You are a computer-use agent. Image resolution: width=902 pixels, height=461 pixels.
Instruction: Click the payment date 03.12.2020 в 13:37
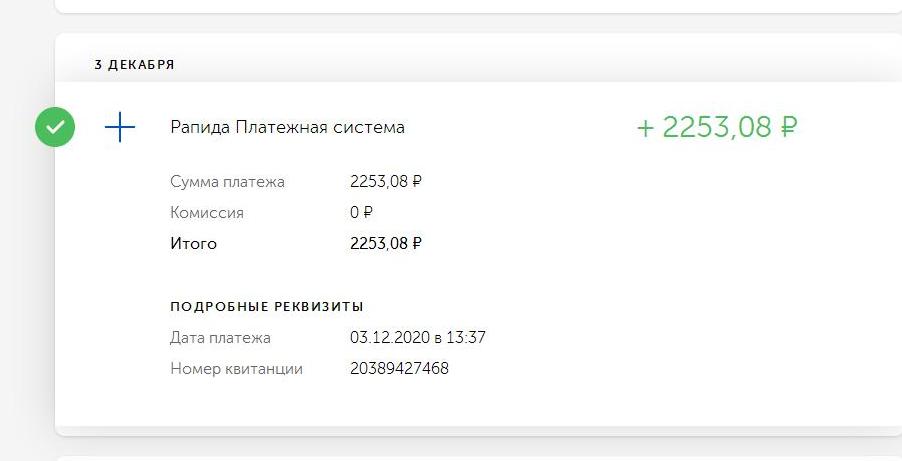click(418, 337)
